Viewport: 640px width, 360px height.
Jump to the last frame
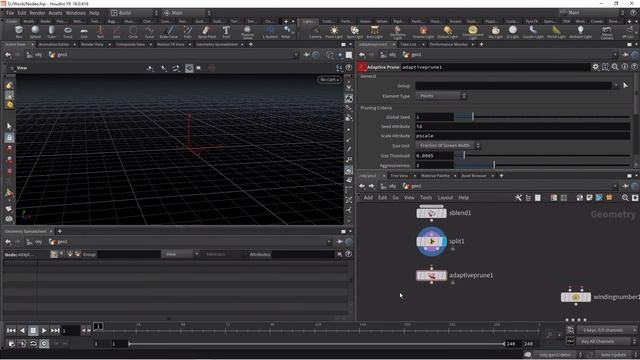[x=55, y=331]
